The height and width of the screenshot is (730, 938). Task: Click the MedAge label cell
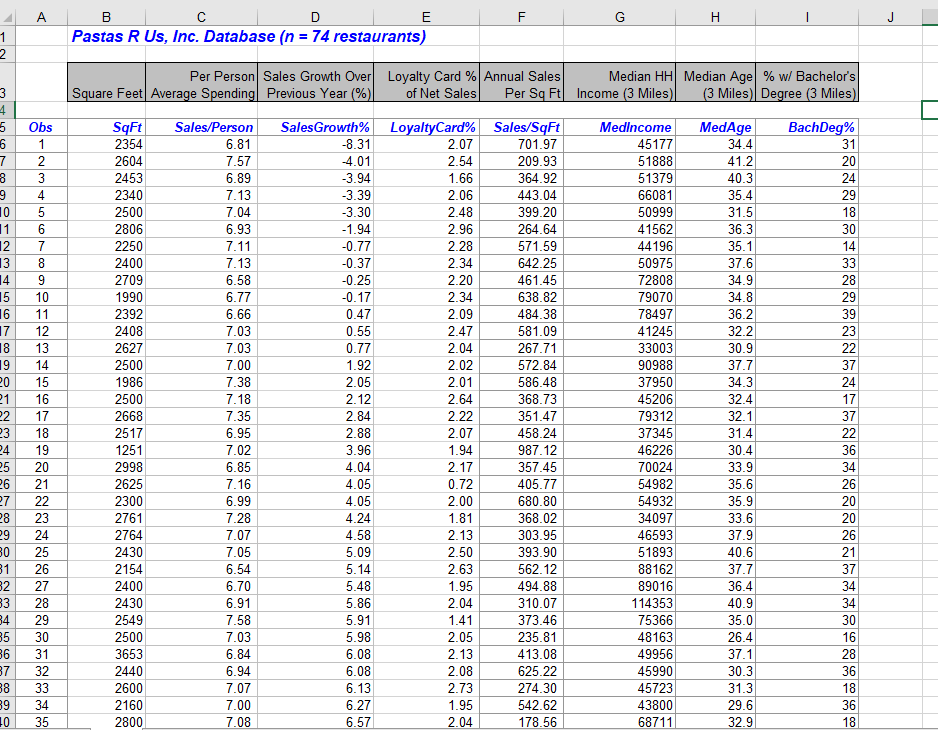pos(715,127)
